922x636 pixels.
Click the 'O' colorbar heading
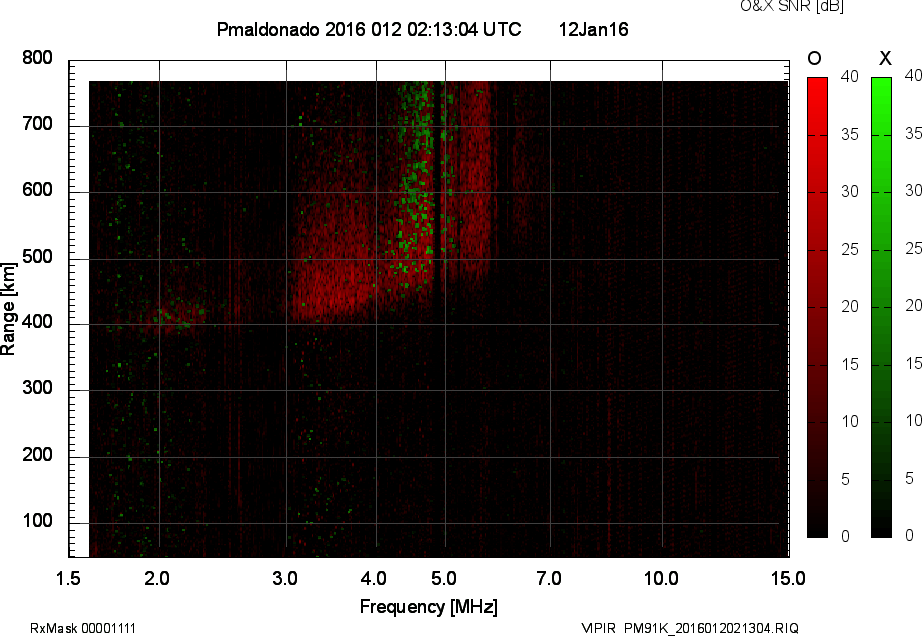[x=814, y=58]
